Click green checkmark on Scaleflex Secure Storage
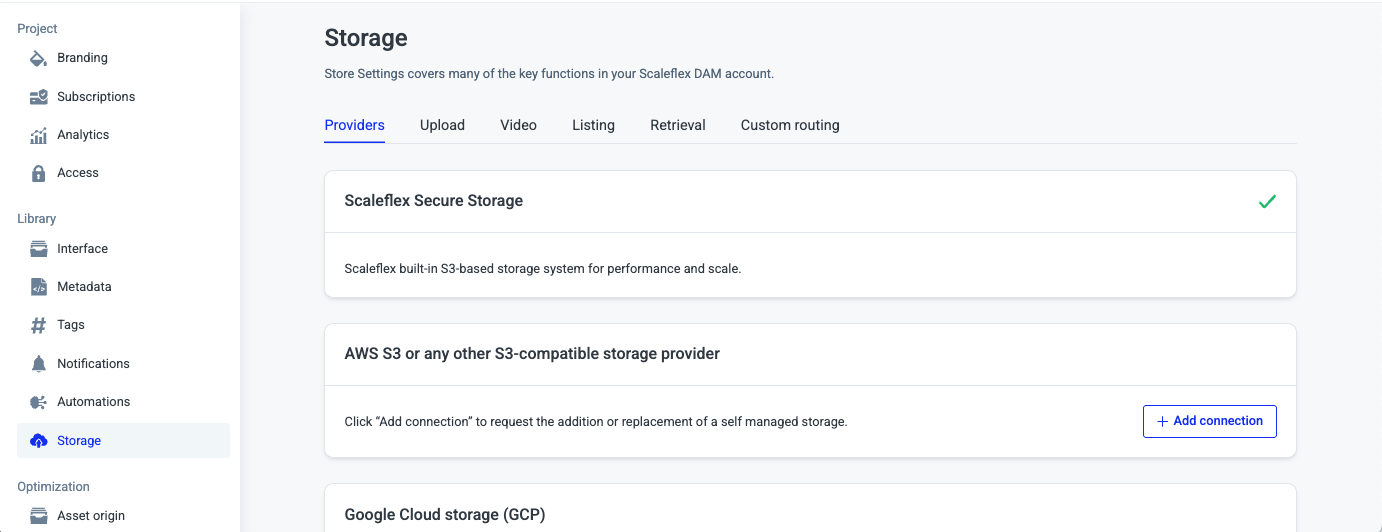Screen dimensions: 1382x532 pyautogui.click(x=1267, y=201)
